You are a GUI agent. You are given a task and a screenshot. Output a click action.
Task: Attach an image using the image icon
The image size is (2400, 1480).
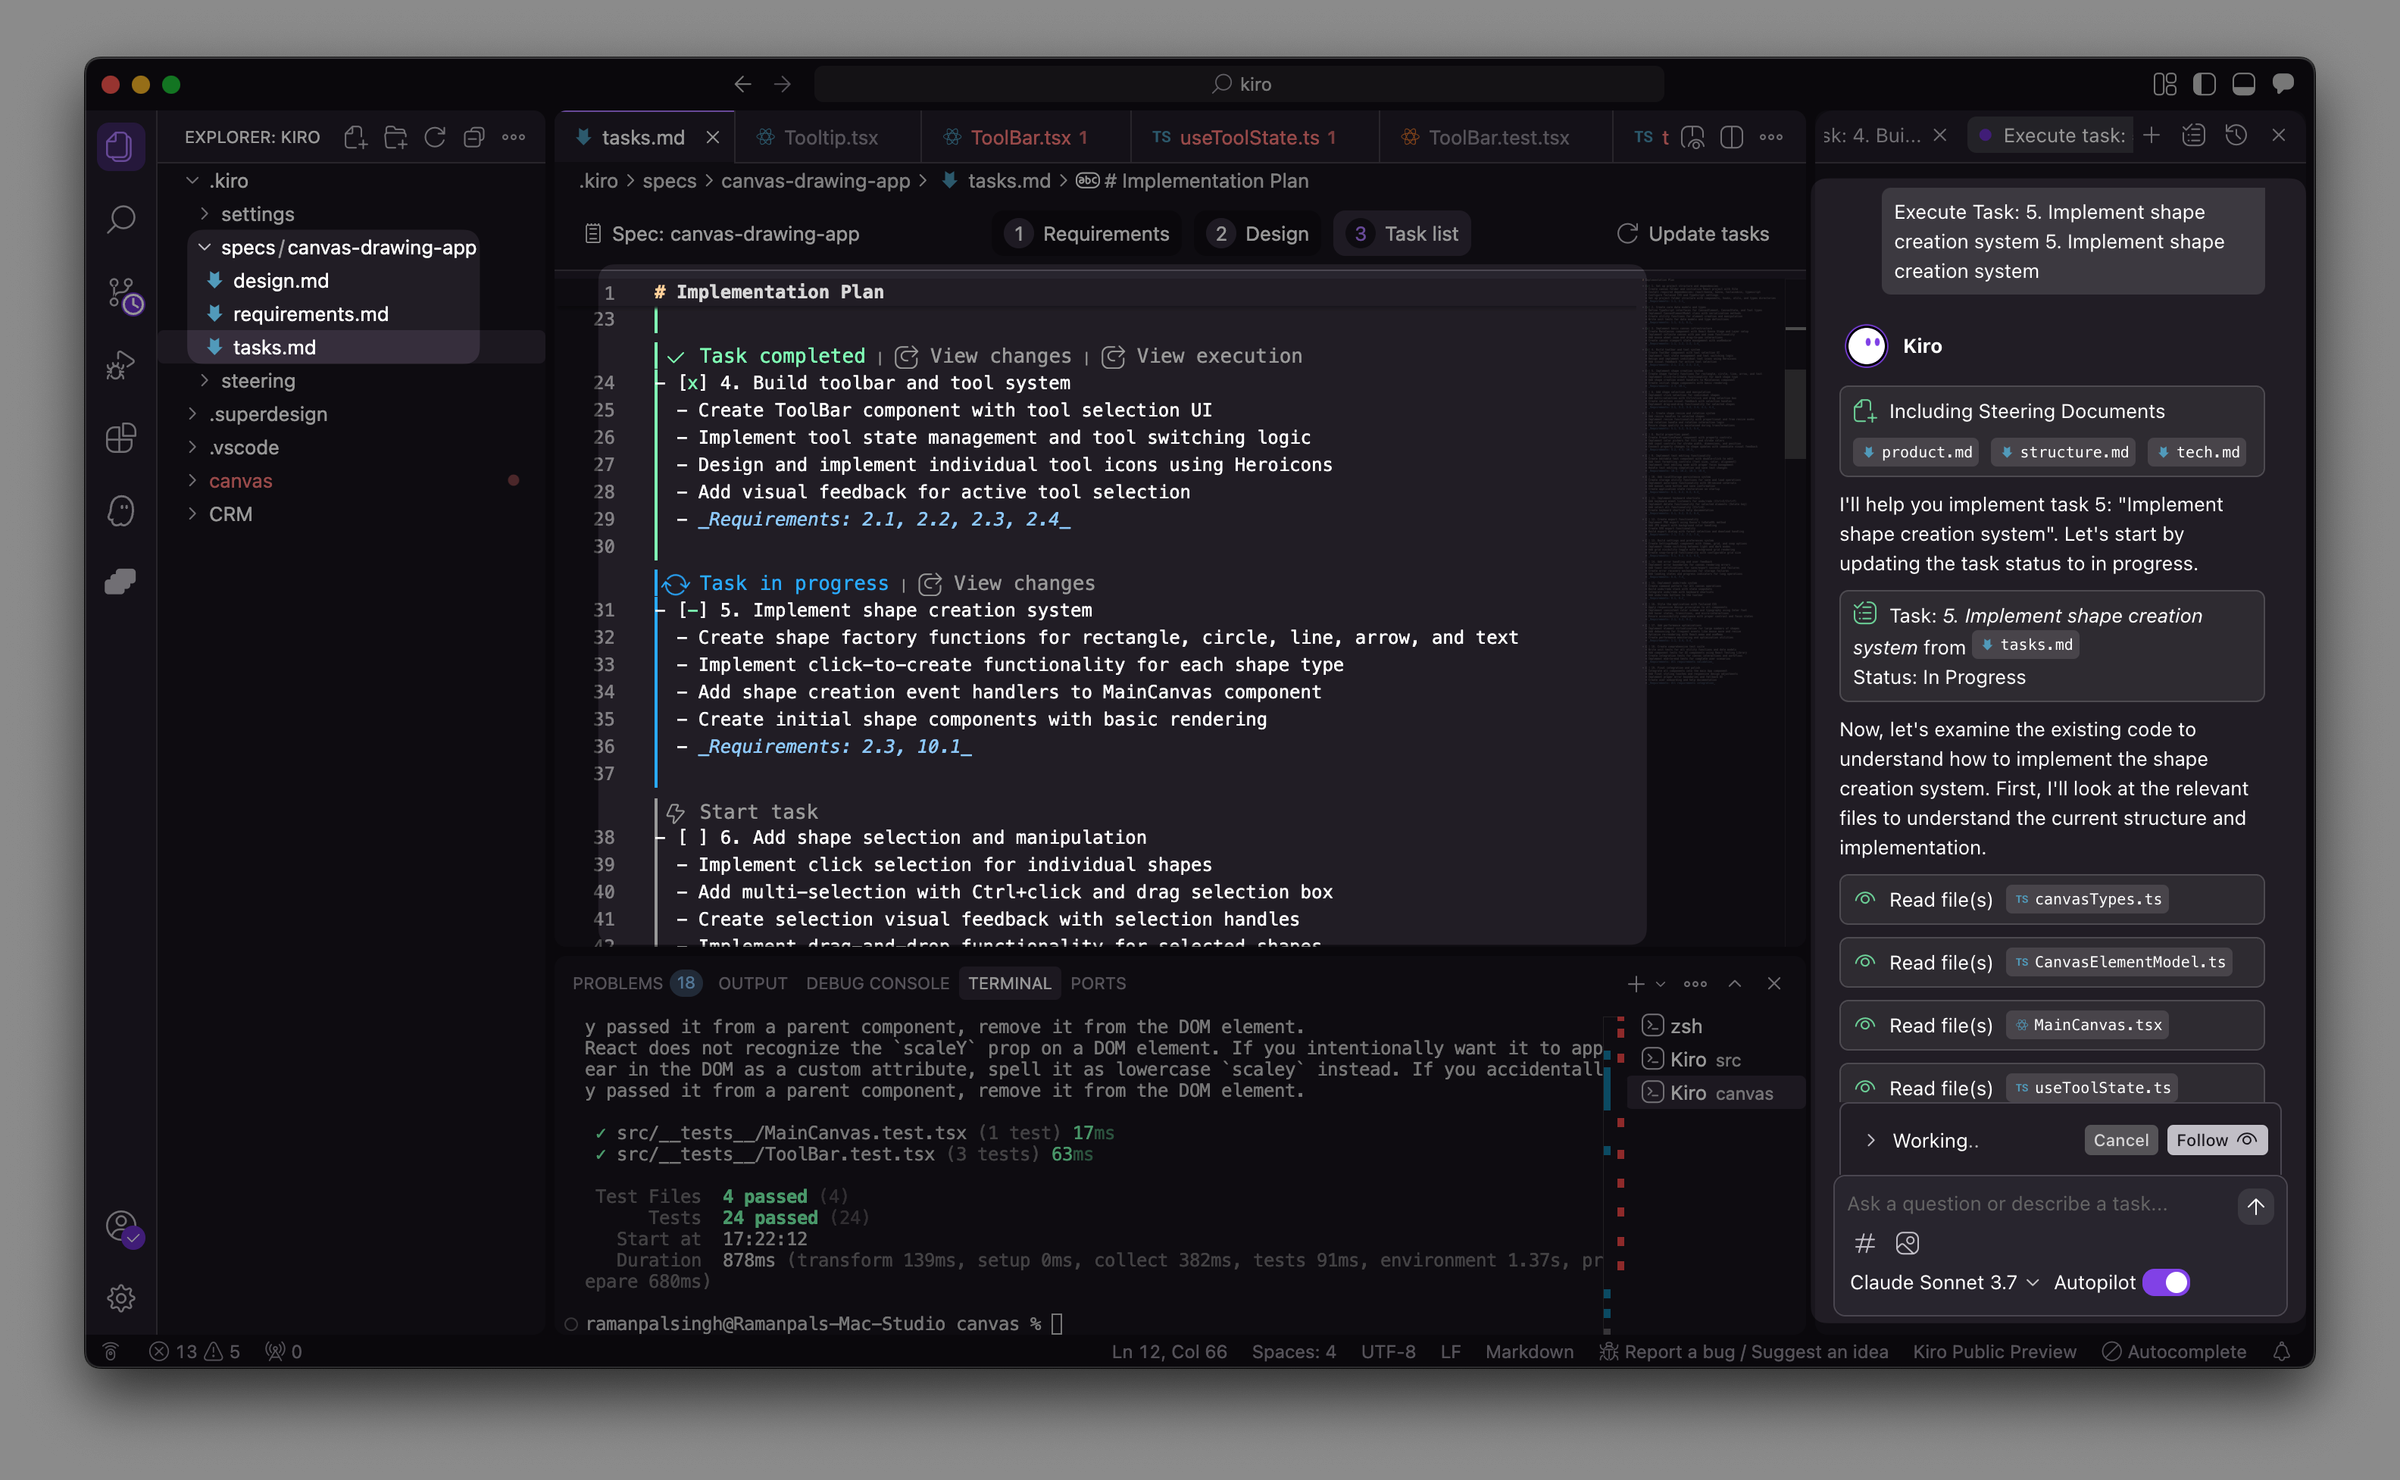(x=1908, y=1244)
